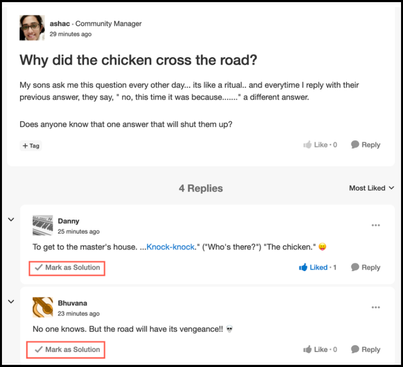Screen dimensions: 403x367
Task: Collapse Danny's reply with the chevron
Action: pyautogui.click(x=11, y=220)
